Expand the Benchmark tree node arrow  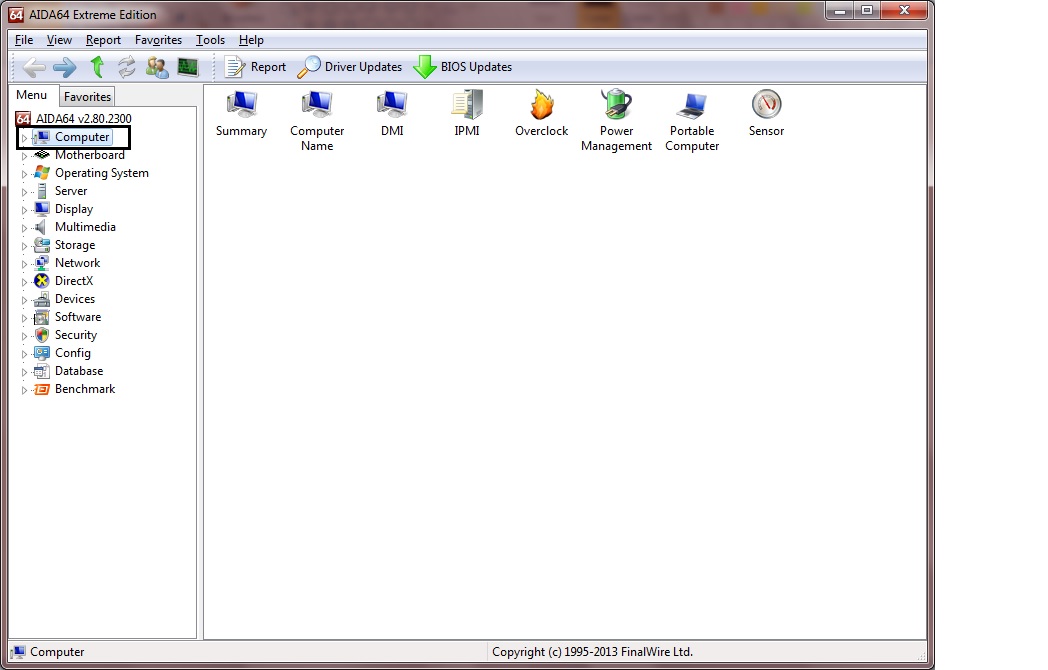point(24,390)
